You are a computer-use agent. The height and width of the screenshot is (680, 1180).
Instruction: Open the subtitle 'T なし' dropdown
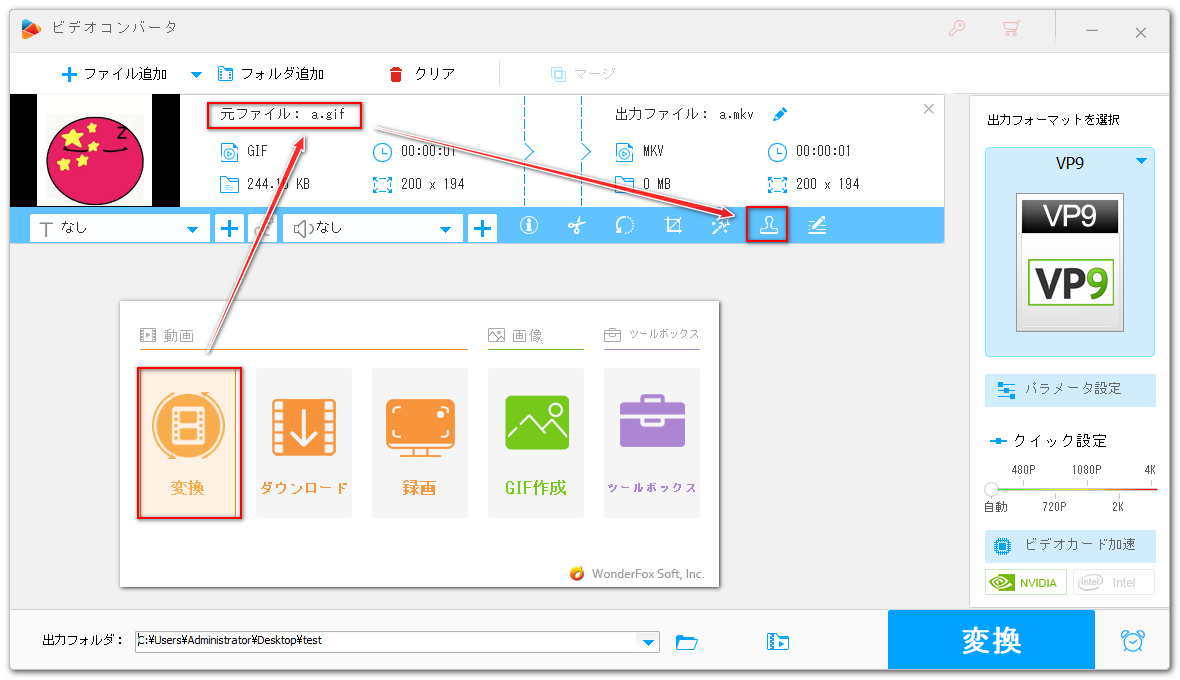pyautogui.click(x=118, y=227)
